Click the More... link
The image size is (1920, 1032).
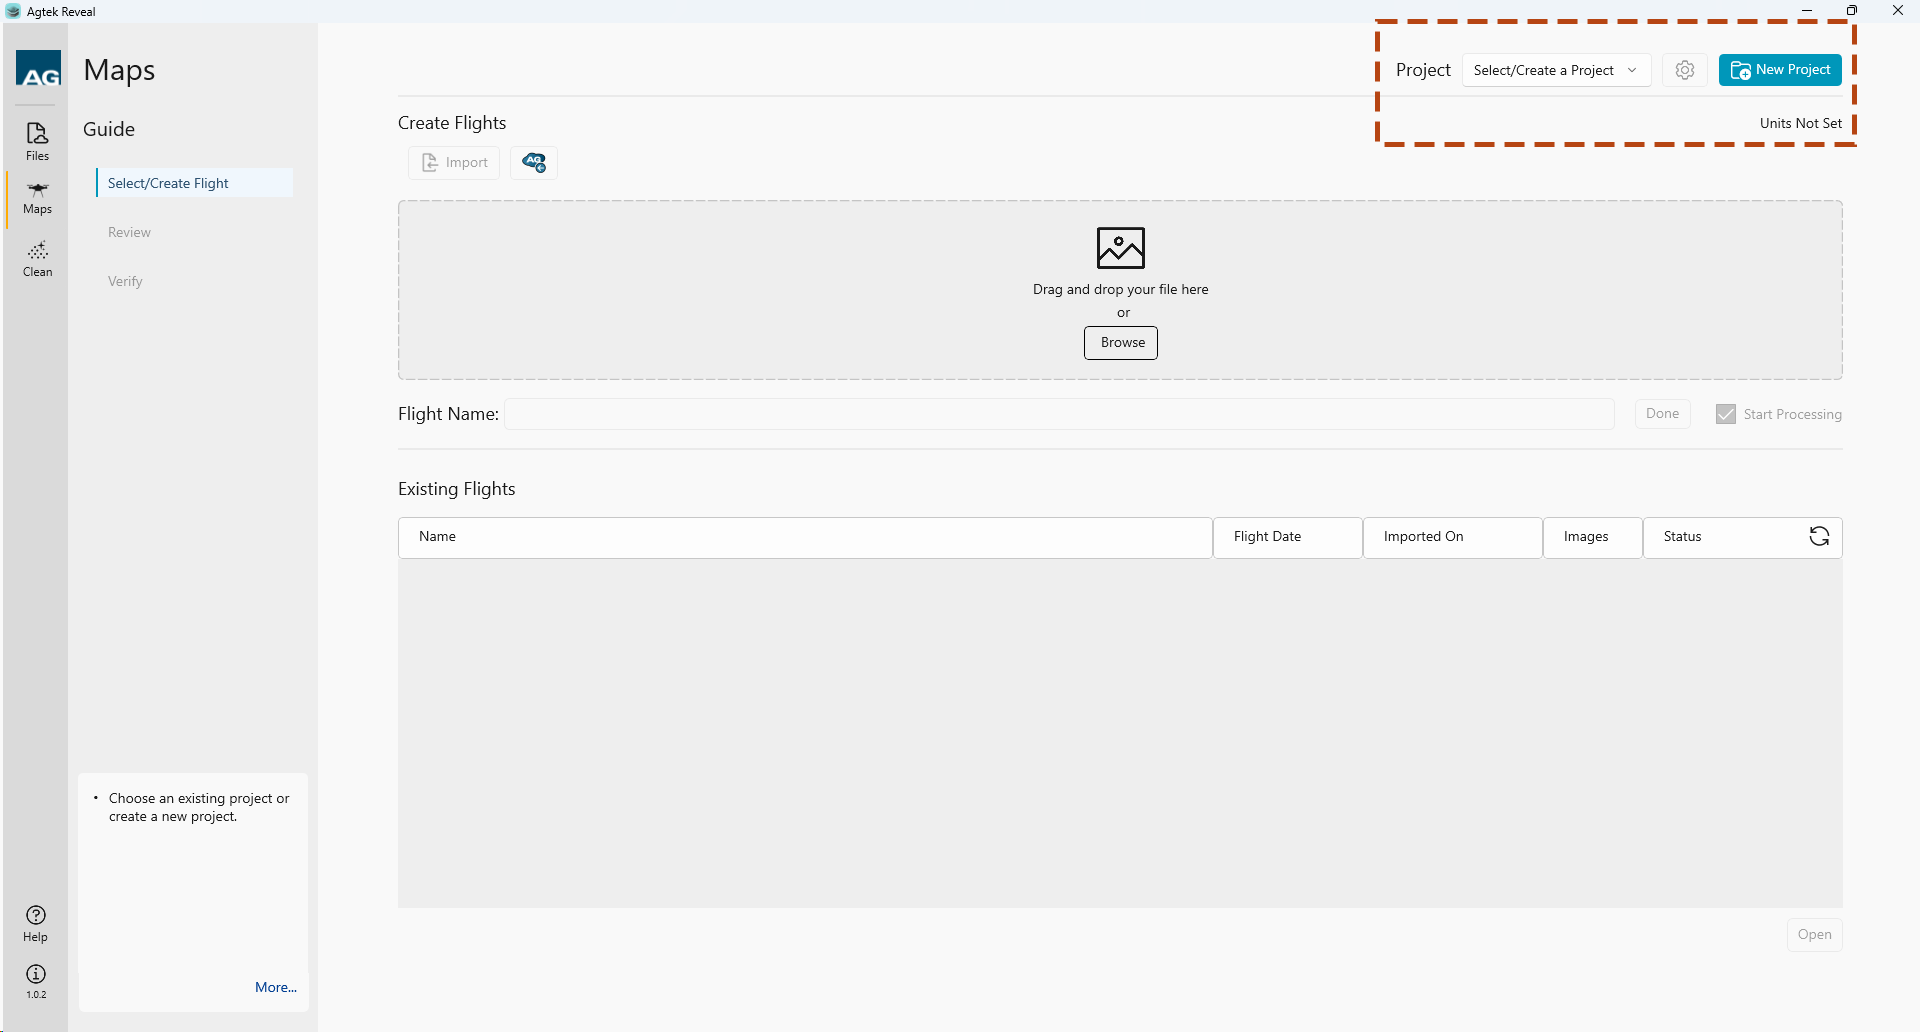point(276,987)
